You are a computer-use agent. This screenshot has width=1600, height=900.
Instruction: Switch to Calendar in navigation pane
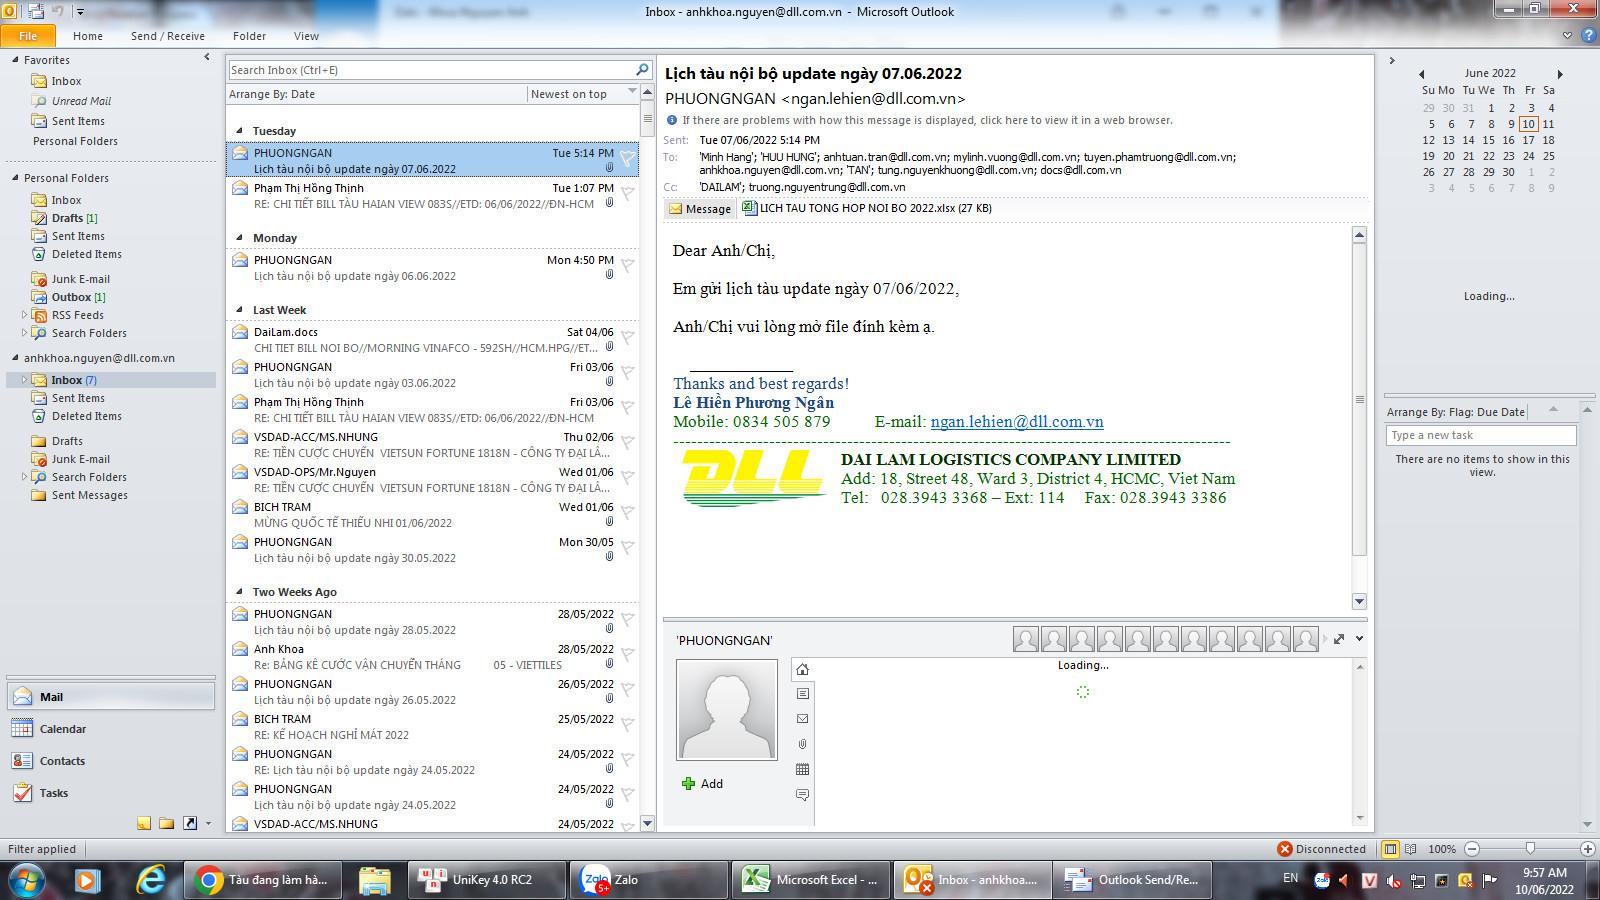[112, 729]
